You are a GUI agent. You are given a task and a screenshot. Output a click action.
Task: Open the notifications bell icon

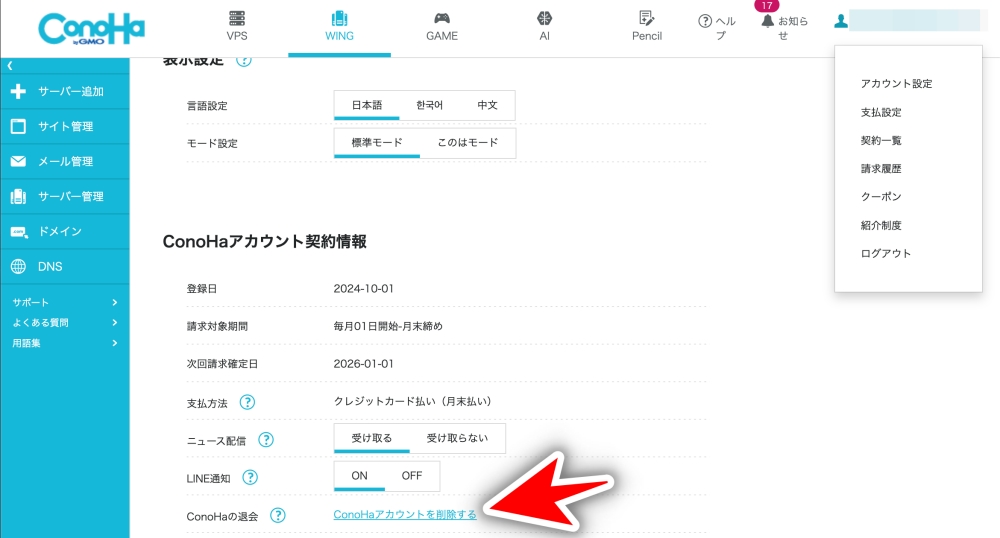(767, 21)
